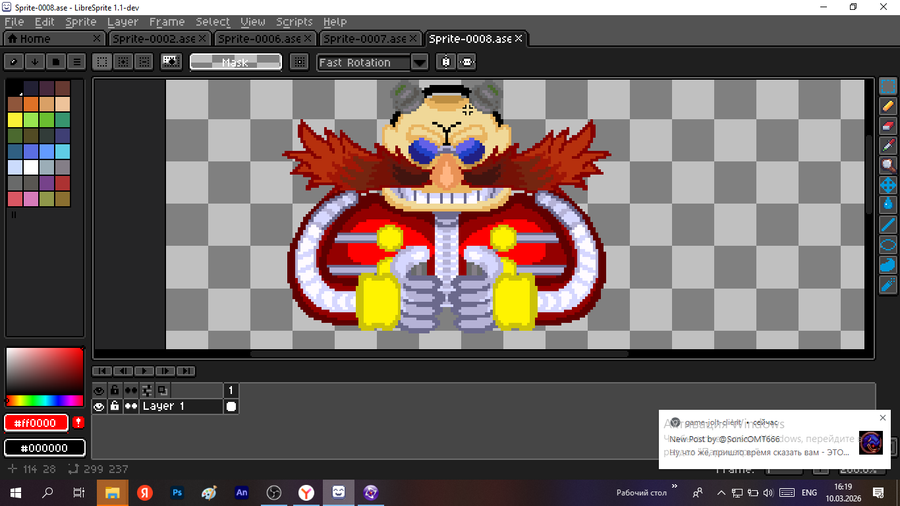The width and height of the screenshot is (900, 506).
Task: Select the Blur spray tool
Action: tap(887, 285)
